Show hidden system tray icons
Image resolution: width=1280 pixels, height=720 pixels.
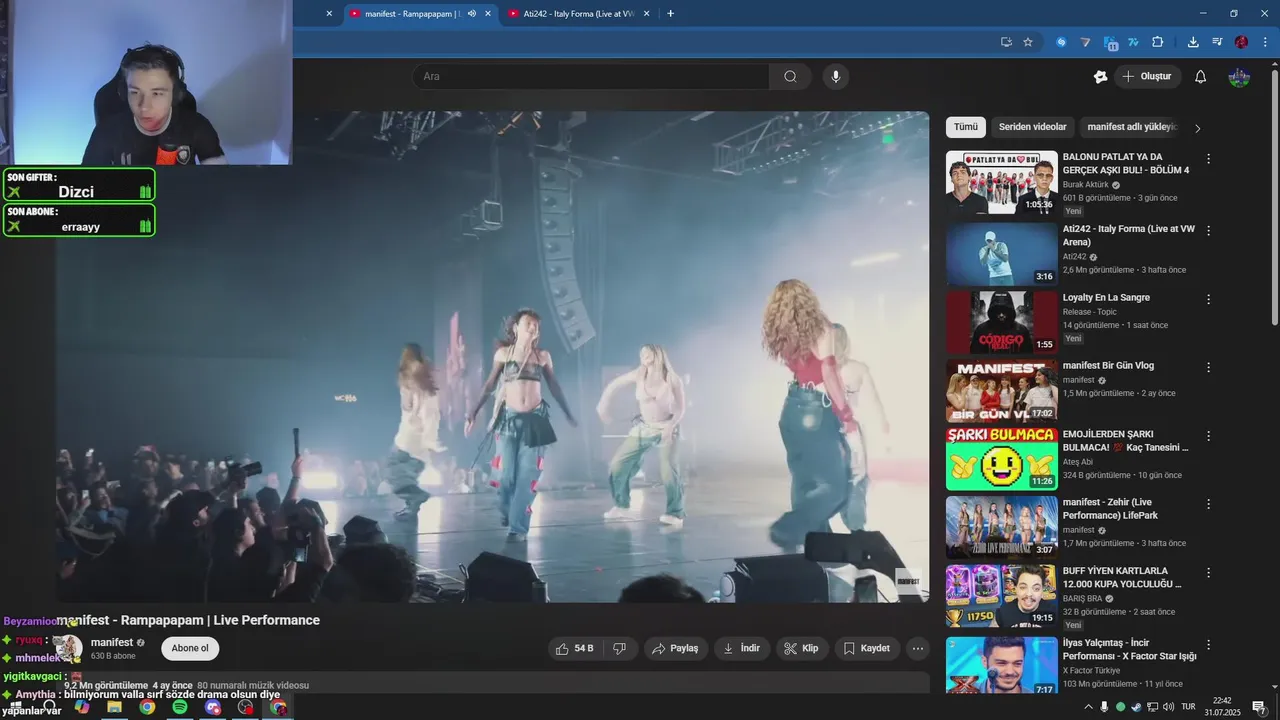[x=1088, y=707]
